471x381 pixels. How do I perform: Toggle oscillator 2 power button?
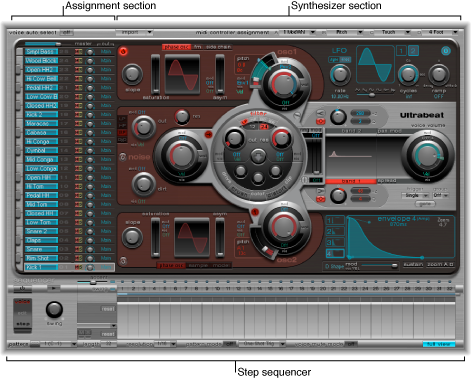pos(123,261)
